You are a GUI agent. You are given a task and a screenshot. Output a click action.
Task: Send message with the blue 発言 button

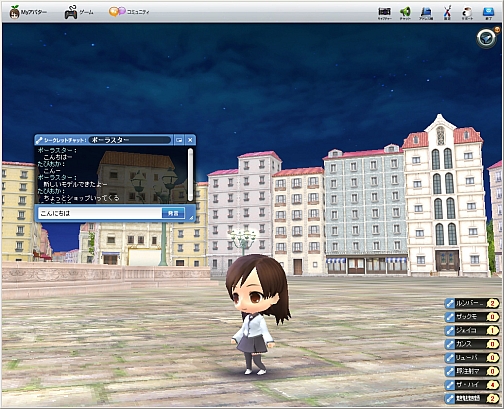[x=173, y=213]
